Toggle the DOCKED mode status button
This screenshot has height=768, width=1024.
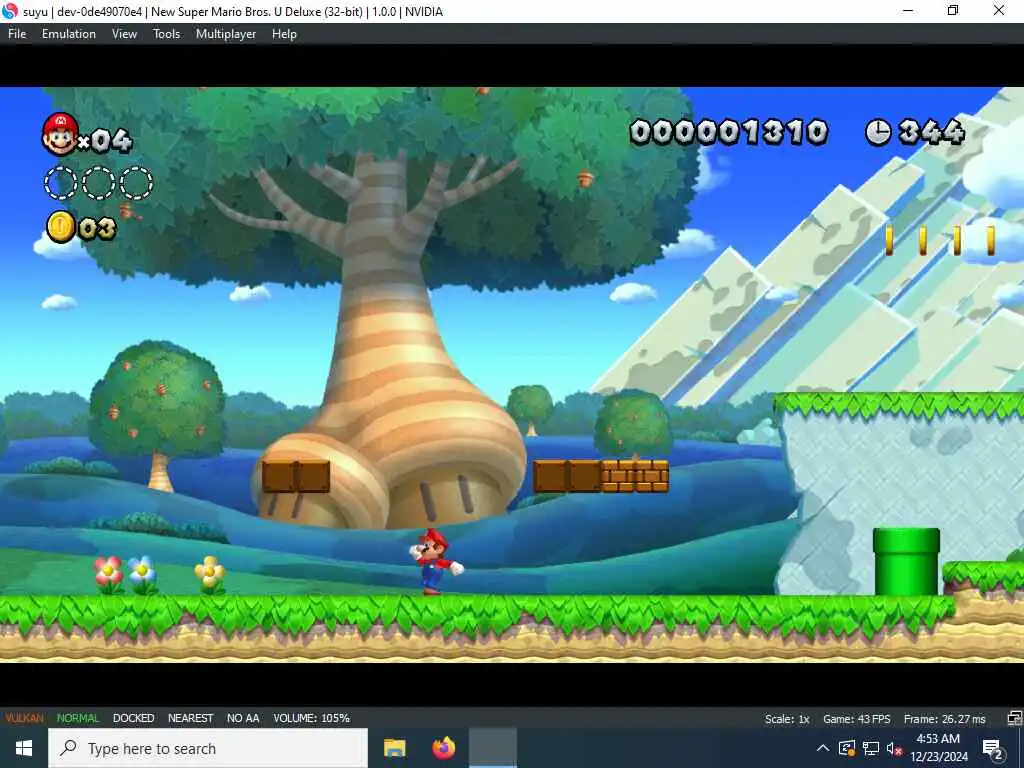133,718
